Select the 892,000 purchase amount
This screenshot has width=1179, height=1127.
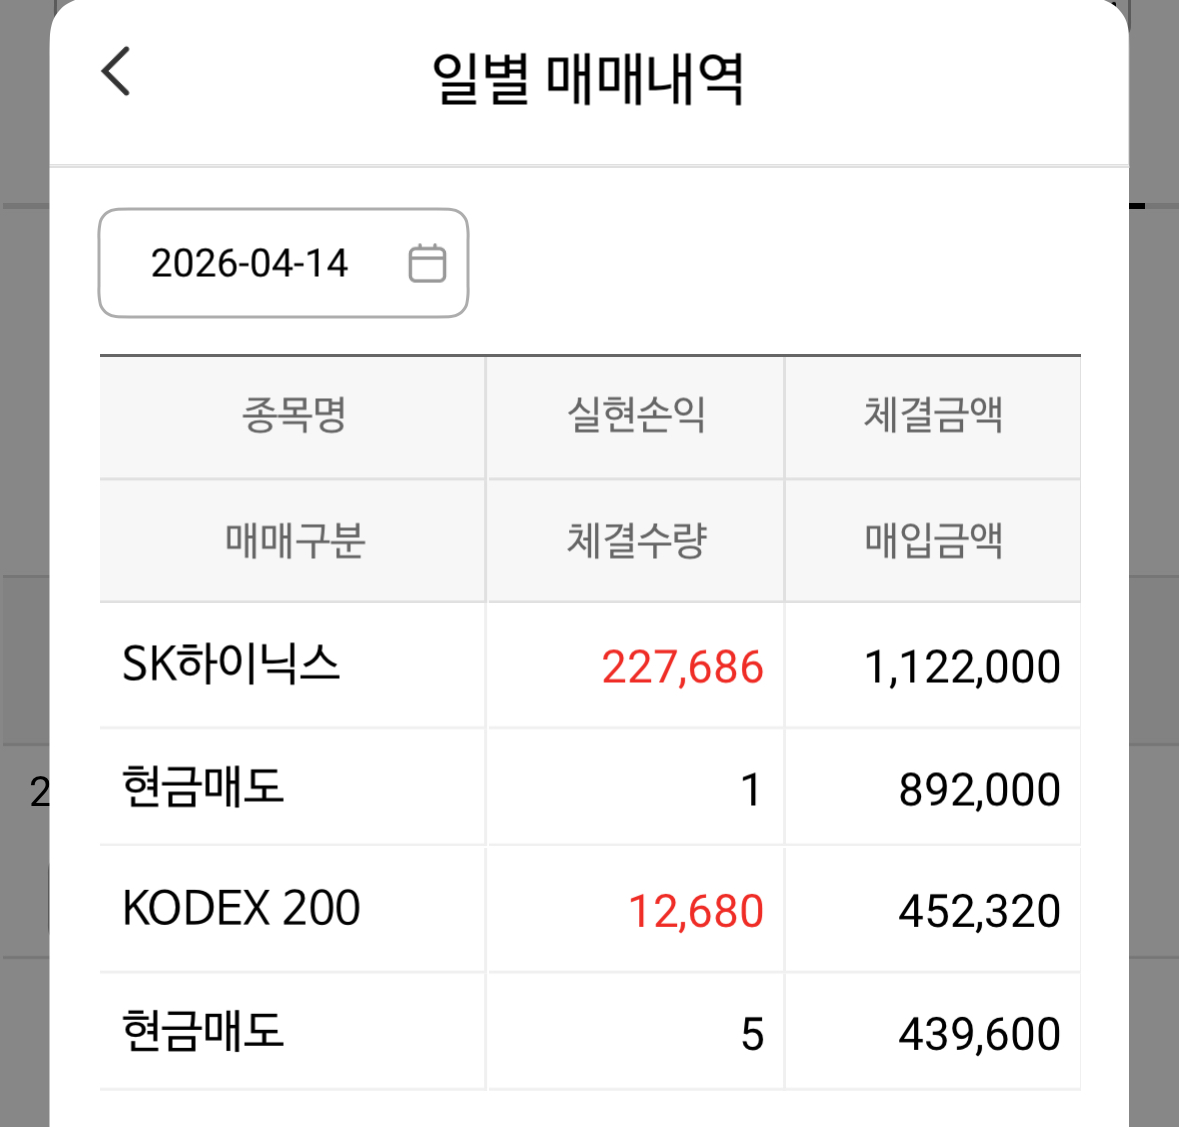point(979,790)
